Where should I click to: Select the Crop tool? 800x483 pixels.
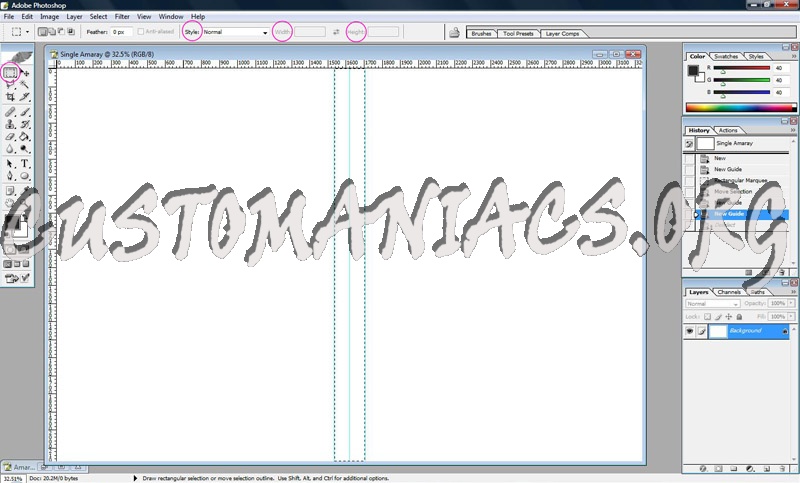click(x=10, y=97)
